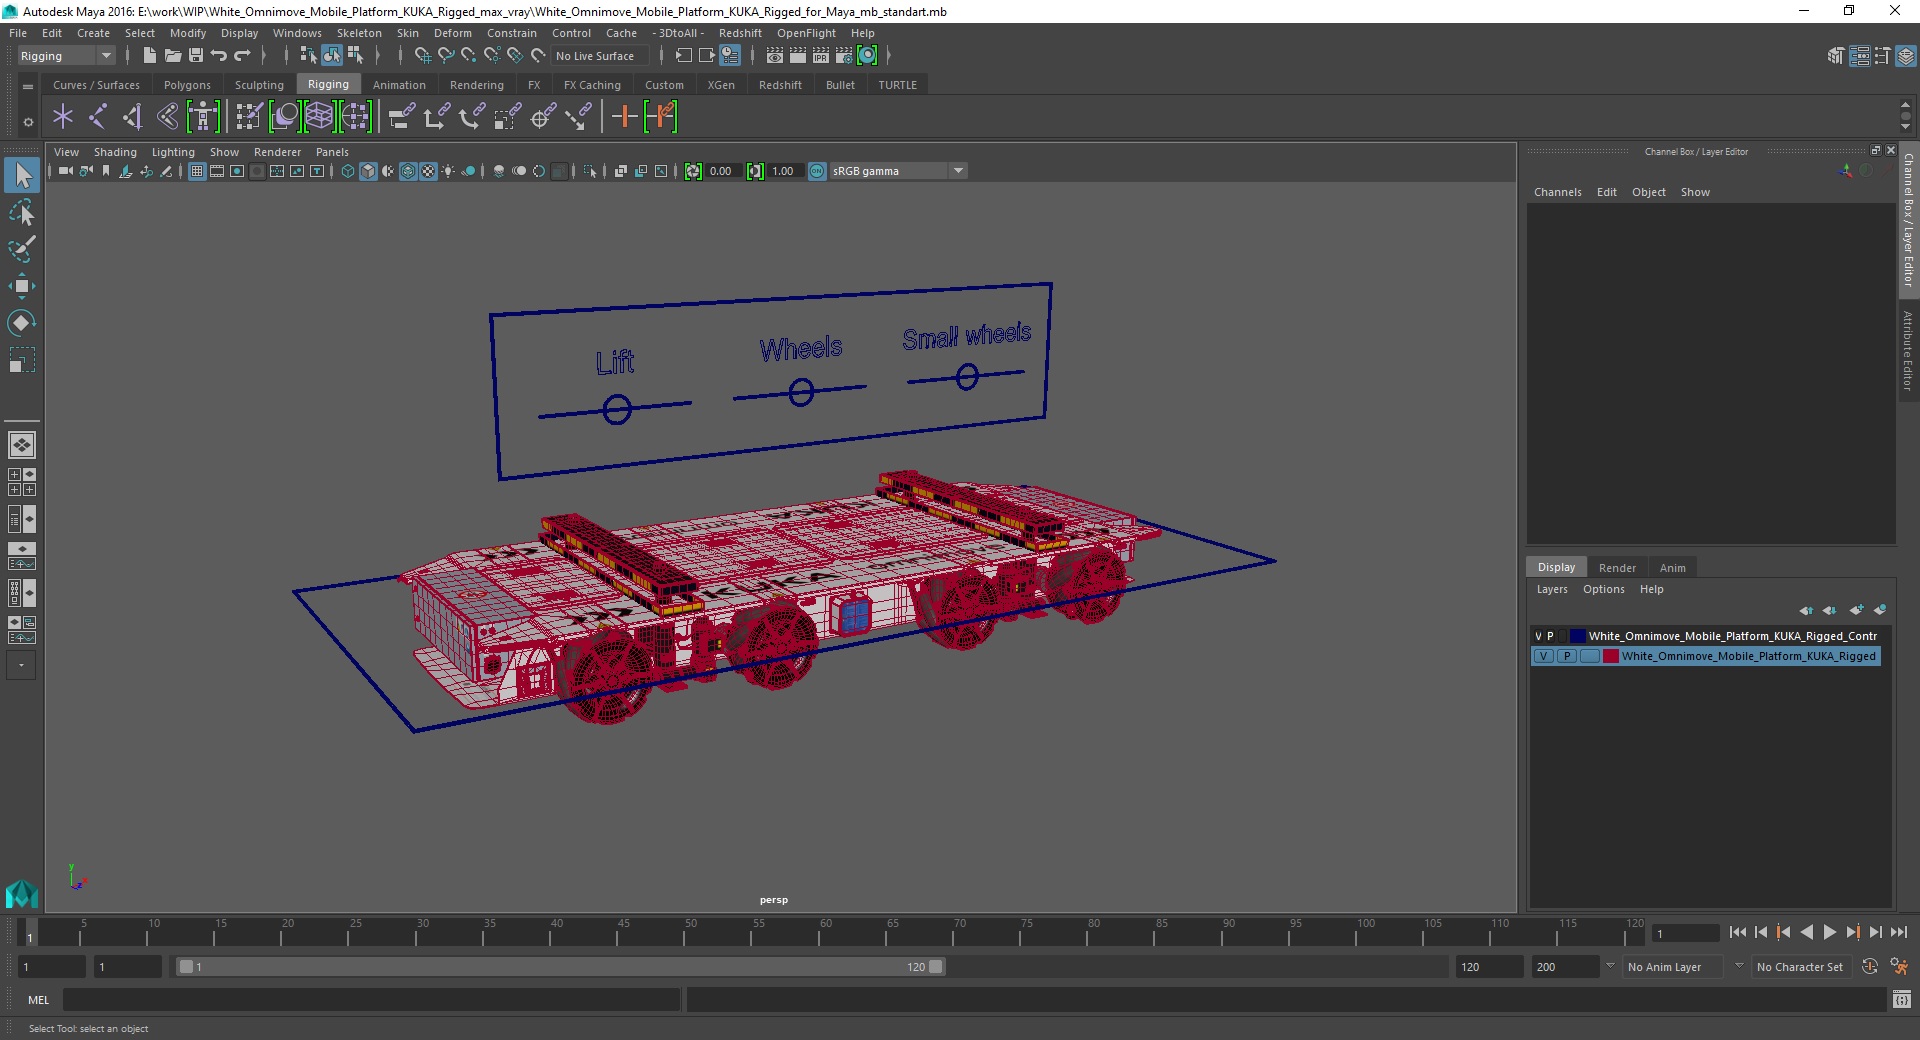Open Options menu in Layer Editor

(1604, 589)
